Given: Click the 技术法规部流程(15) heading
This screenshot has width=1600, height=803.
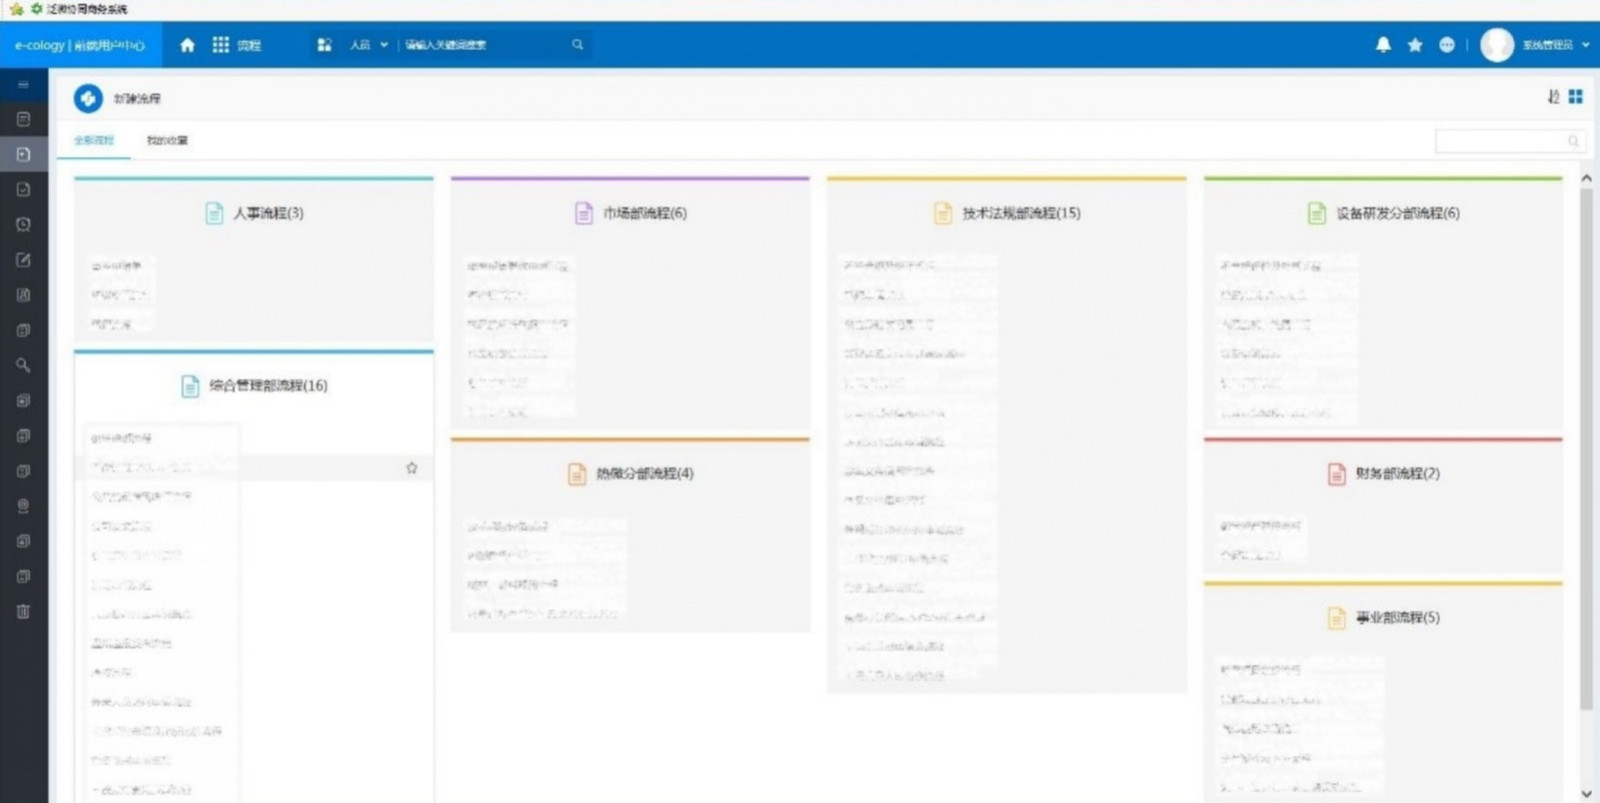Looking at the screenshot, I should 1021,213.
